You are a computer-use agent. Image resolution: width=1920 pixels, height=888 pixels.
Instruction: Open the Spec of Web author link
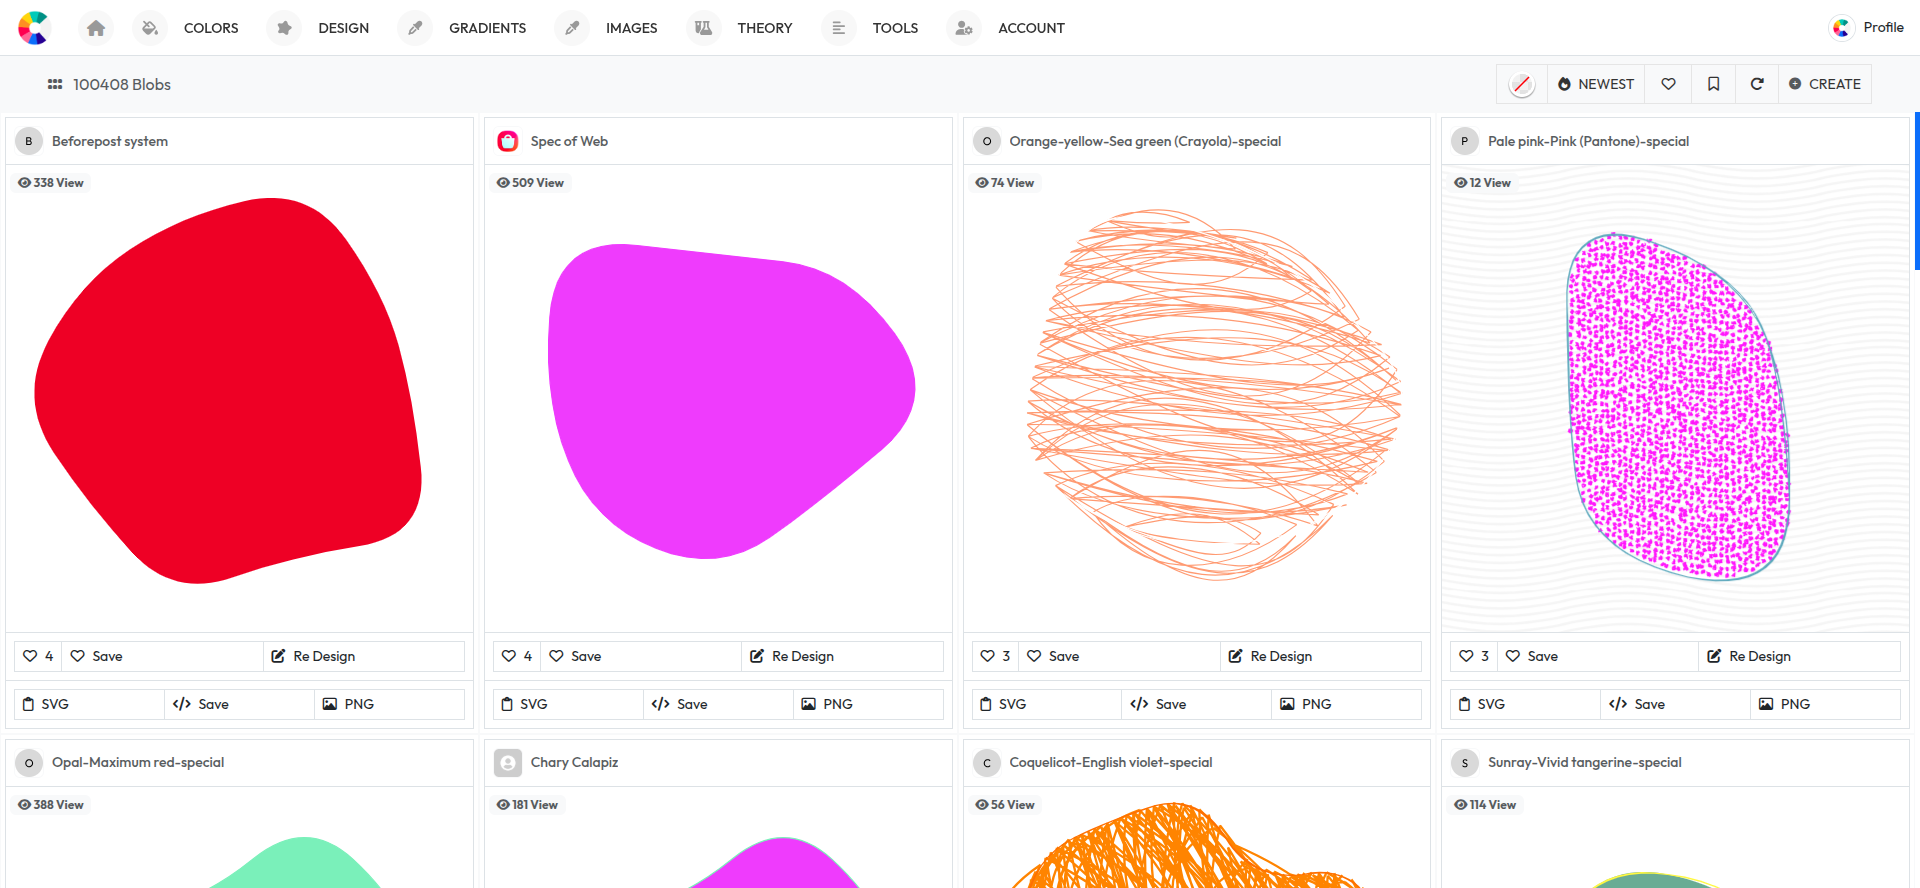pos(569,141)
